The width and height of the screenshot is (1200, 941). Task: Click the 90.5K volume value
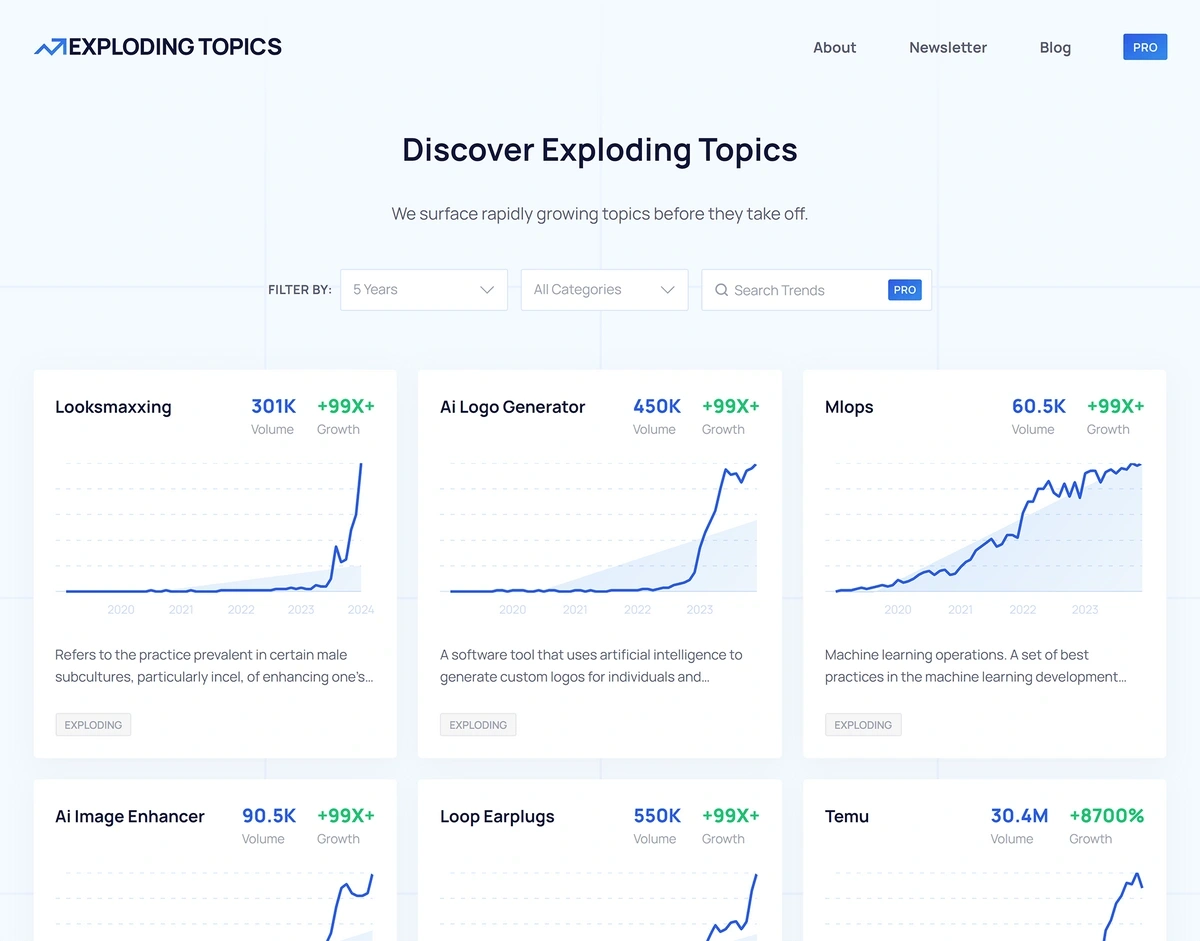(269, 815)
